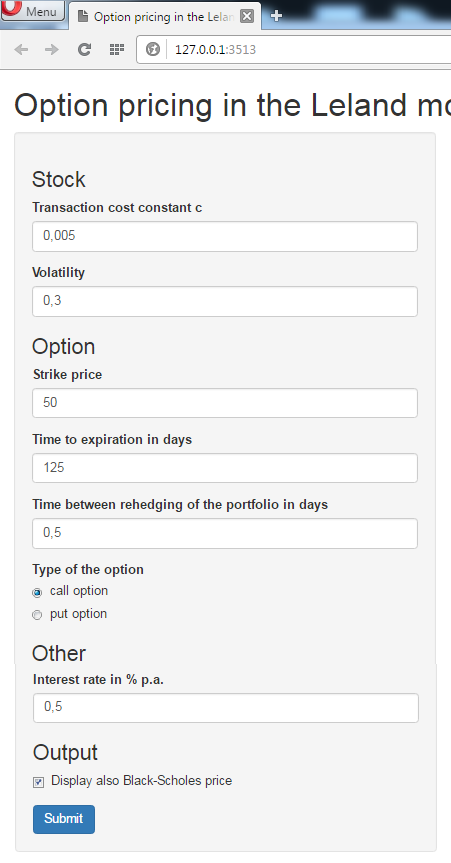Click the site info globe icon
451x863 pixels.
pyautogui.click(x=153, y=50)
